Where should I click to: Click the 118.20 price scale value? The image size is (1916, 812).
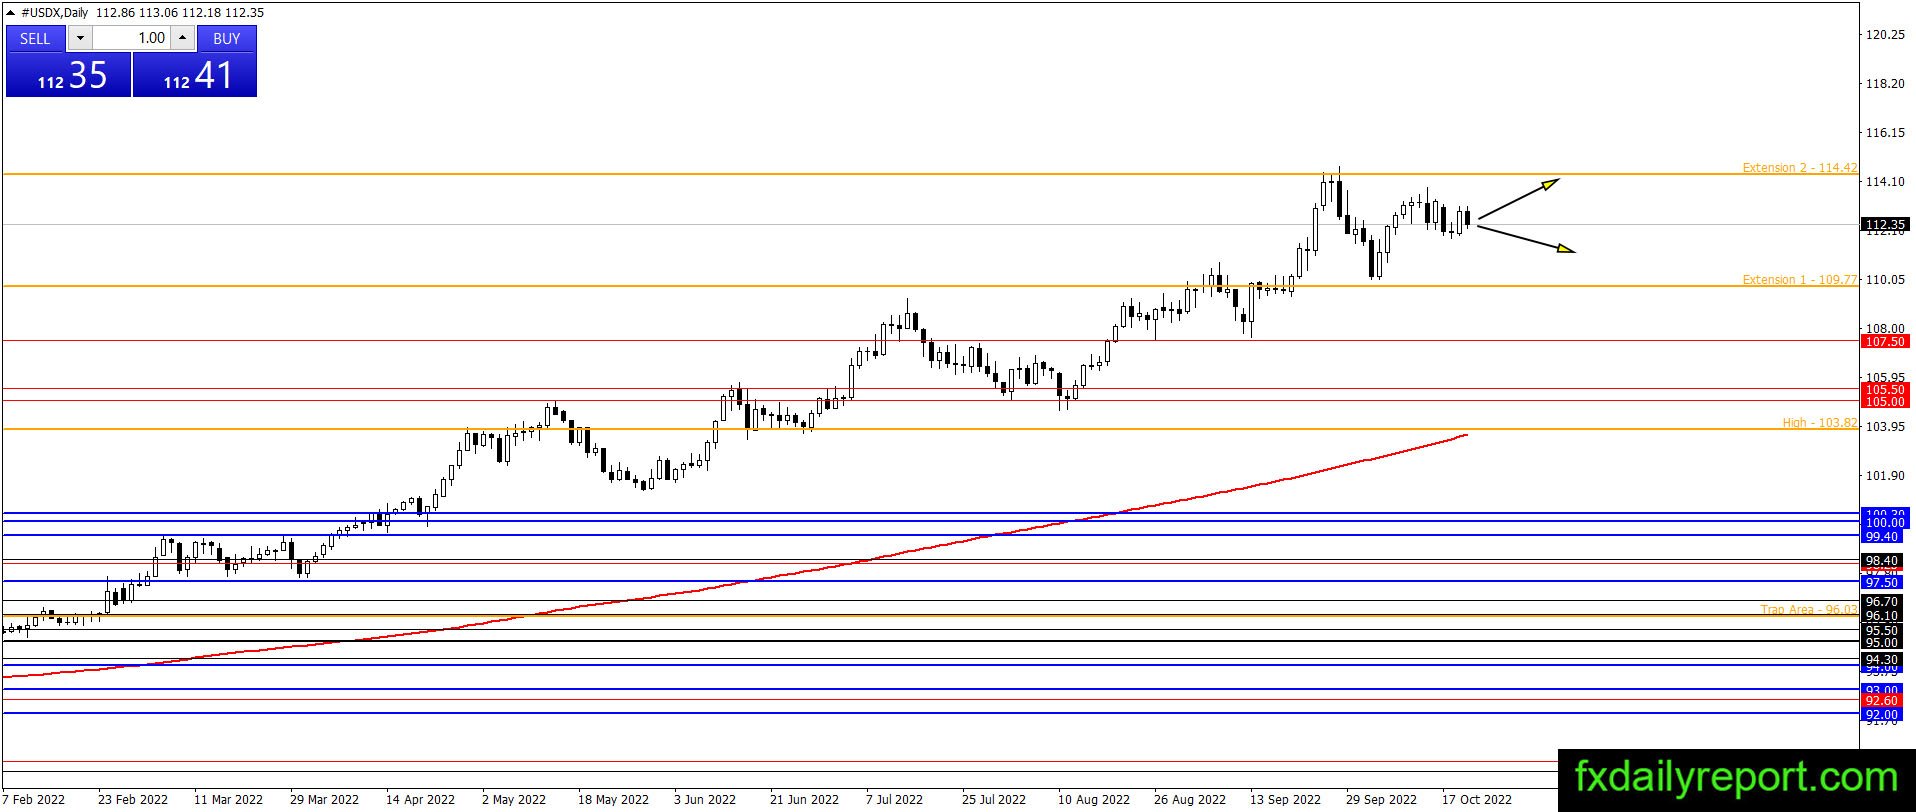(x=1885, y=84)
